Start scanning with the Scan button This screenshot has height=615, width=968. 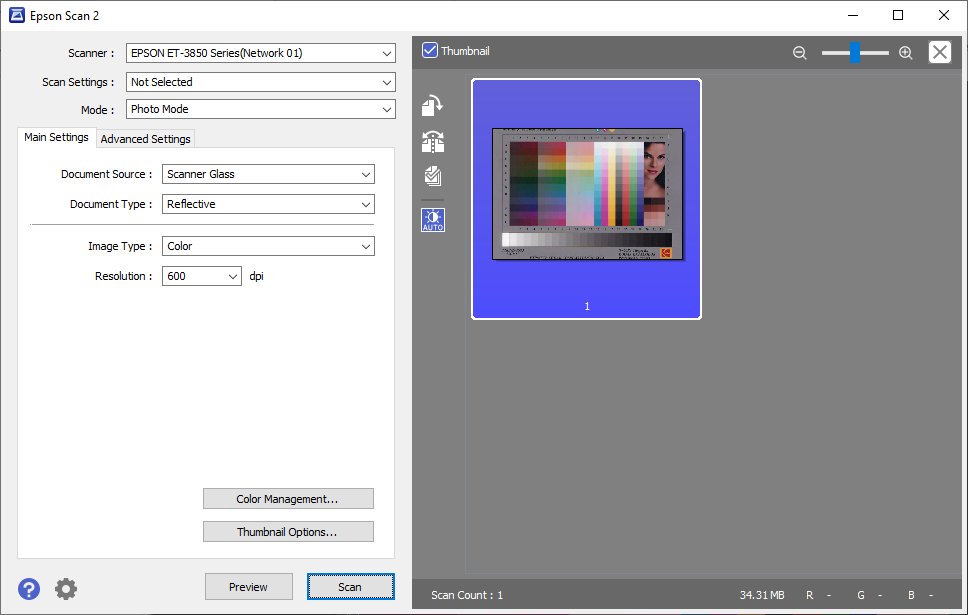[351, 587]
